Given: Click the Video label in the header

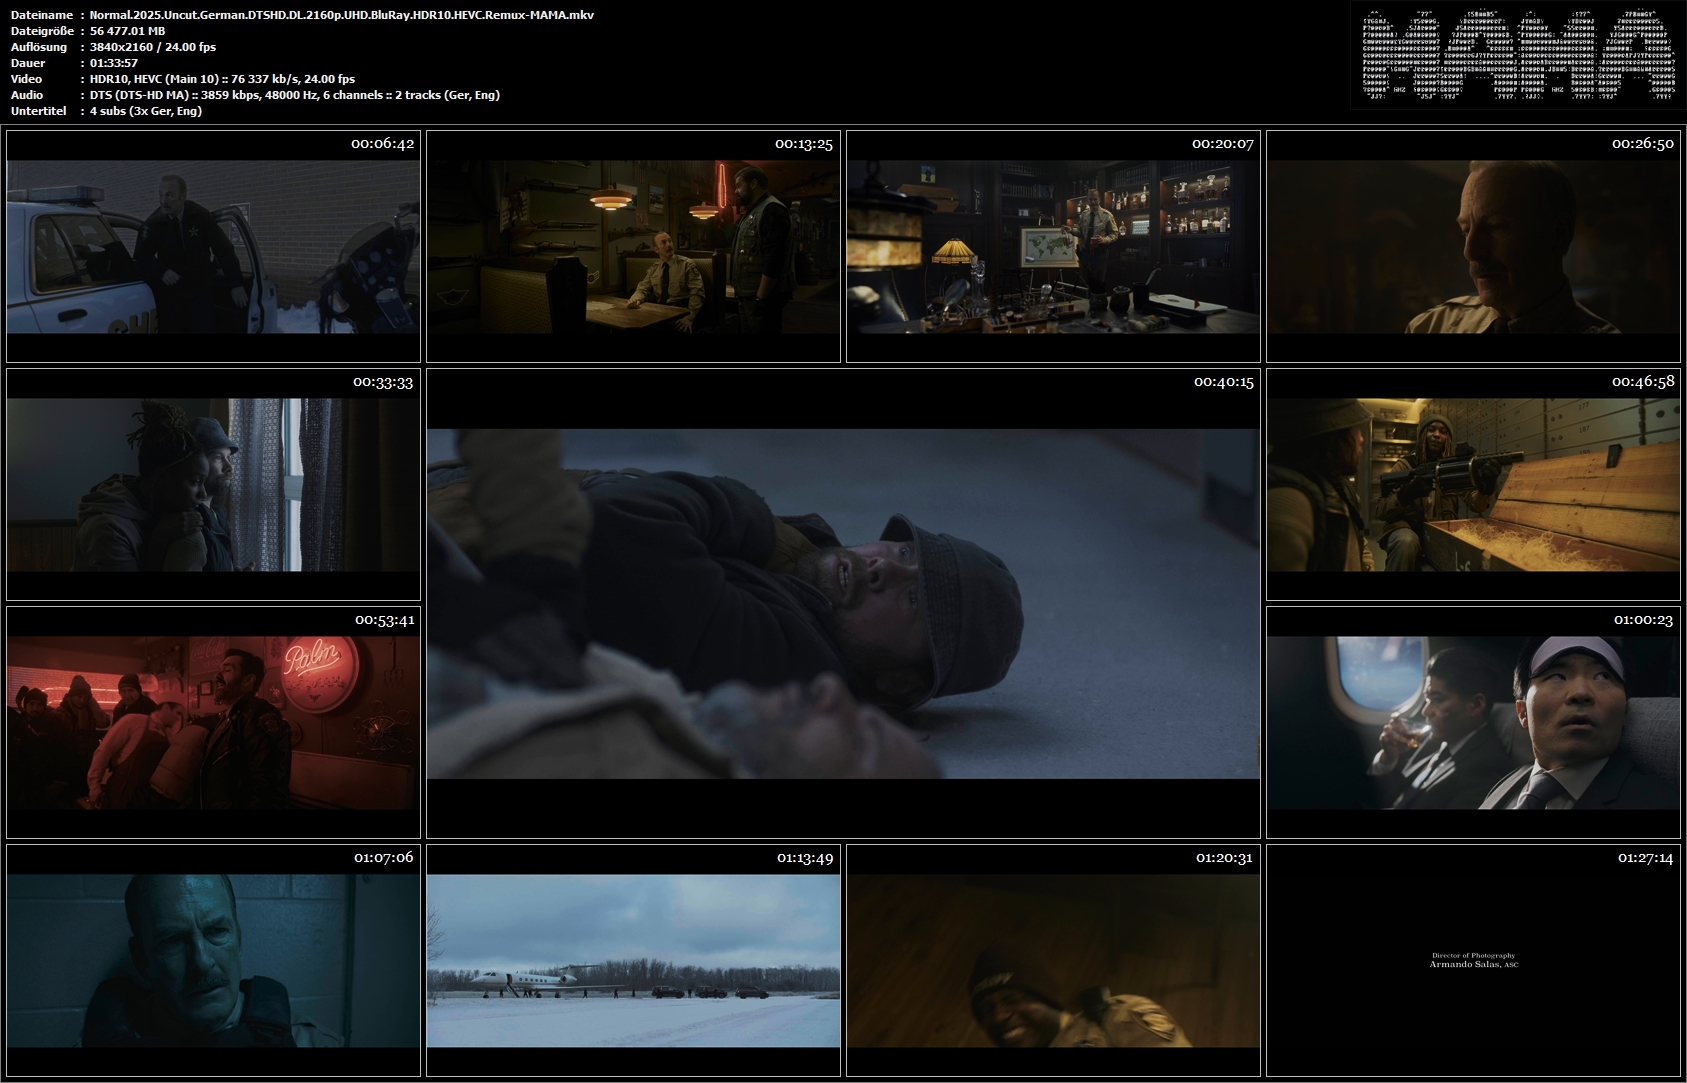Looking at the screenshot, I should [x=27, y=79].
